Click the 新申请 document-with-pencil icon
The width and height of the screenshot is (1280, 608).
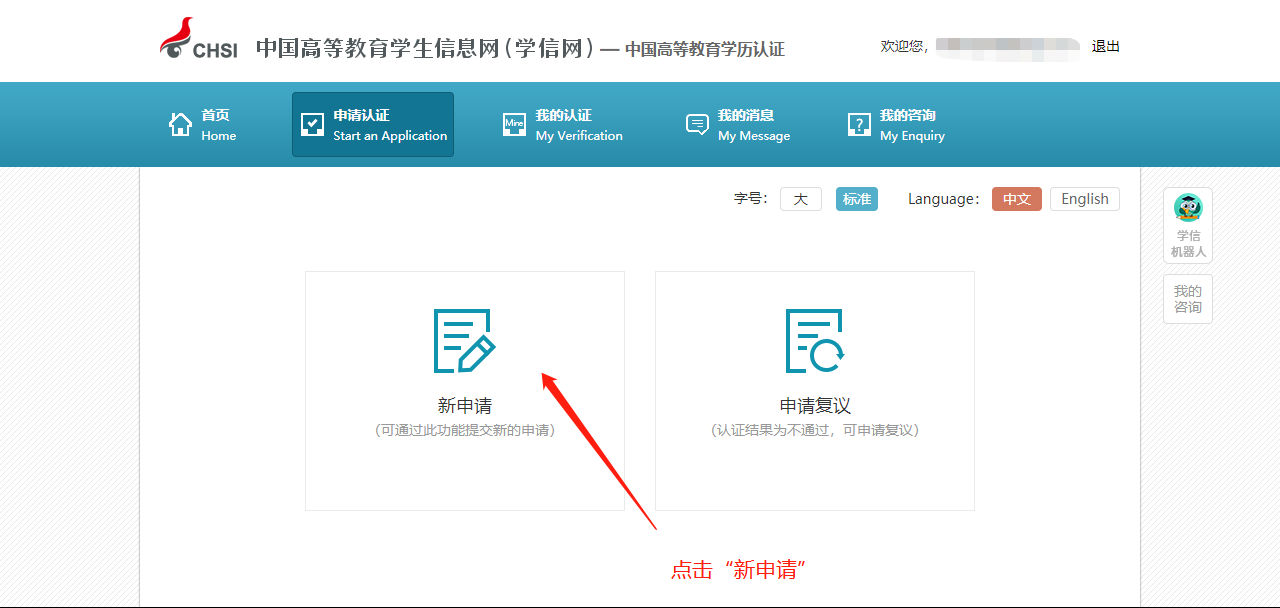click(x=464, y=341)
